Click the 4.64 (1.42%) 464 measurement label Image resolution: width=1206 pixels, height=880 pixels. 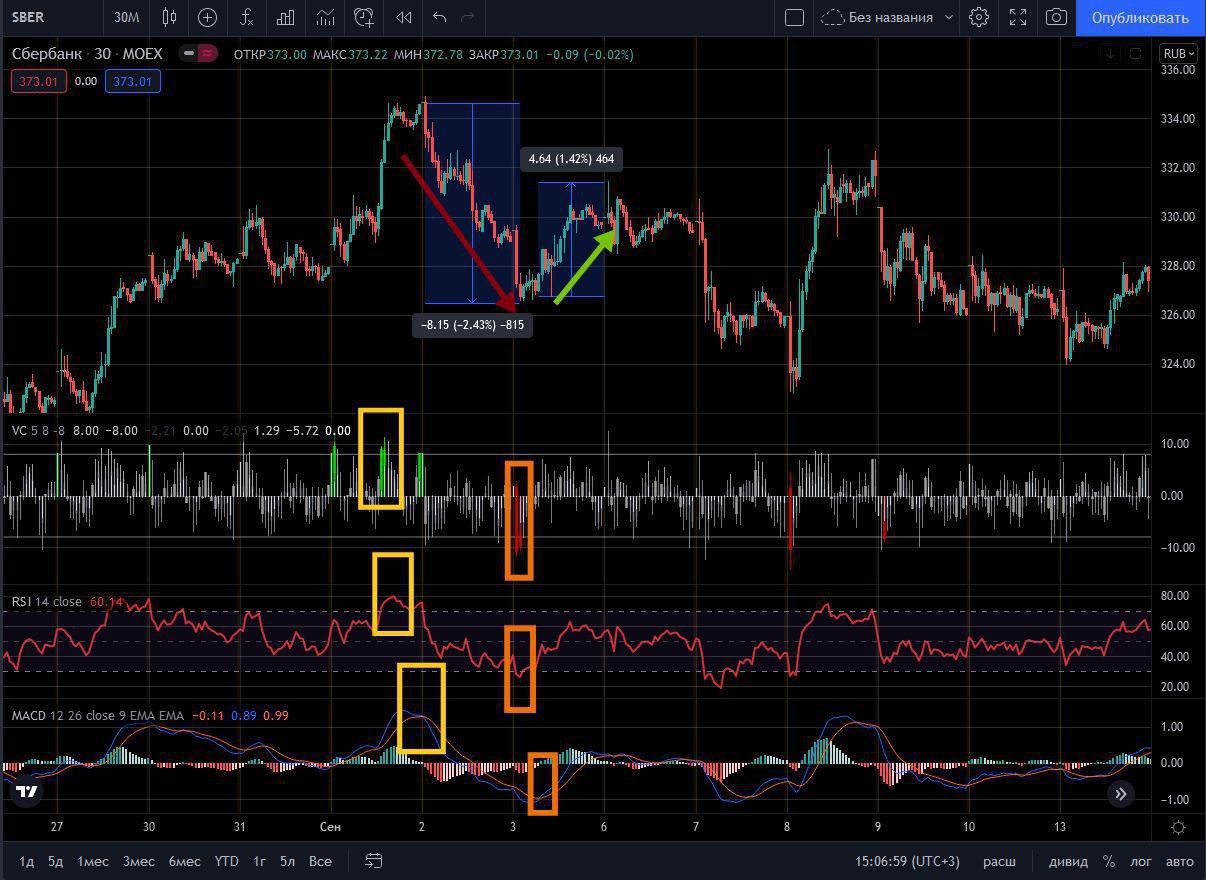(x=571, y=158)
